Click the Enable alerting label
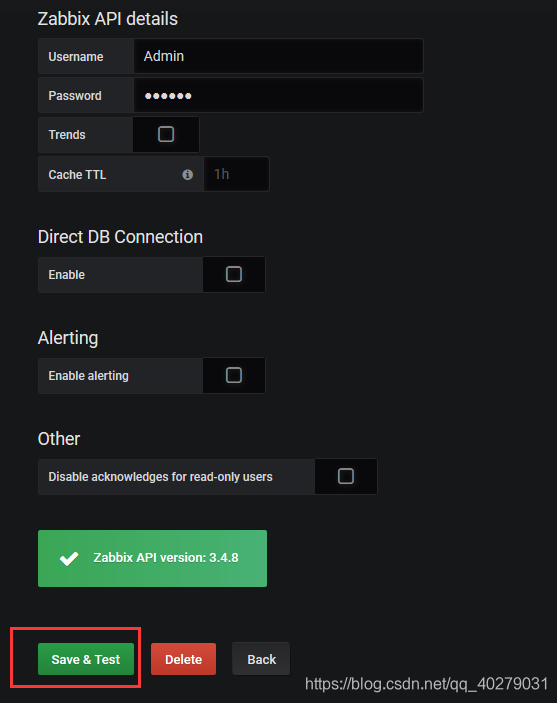 [88, 376]
